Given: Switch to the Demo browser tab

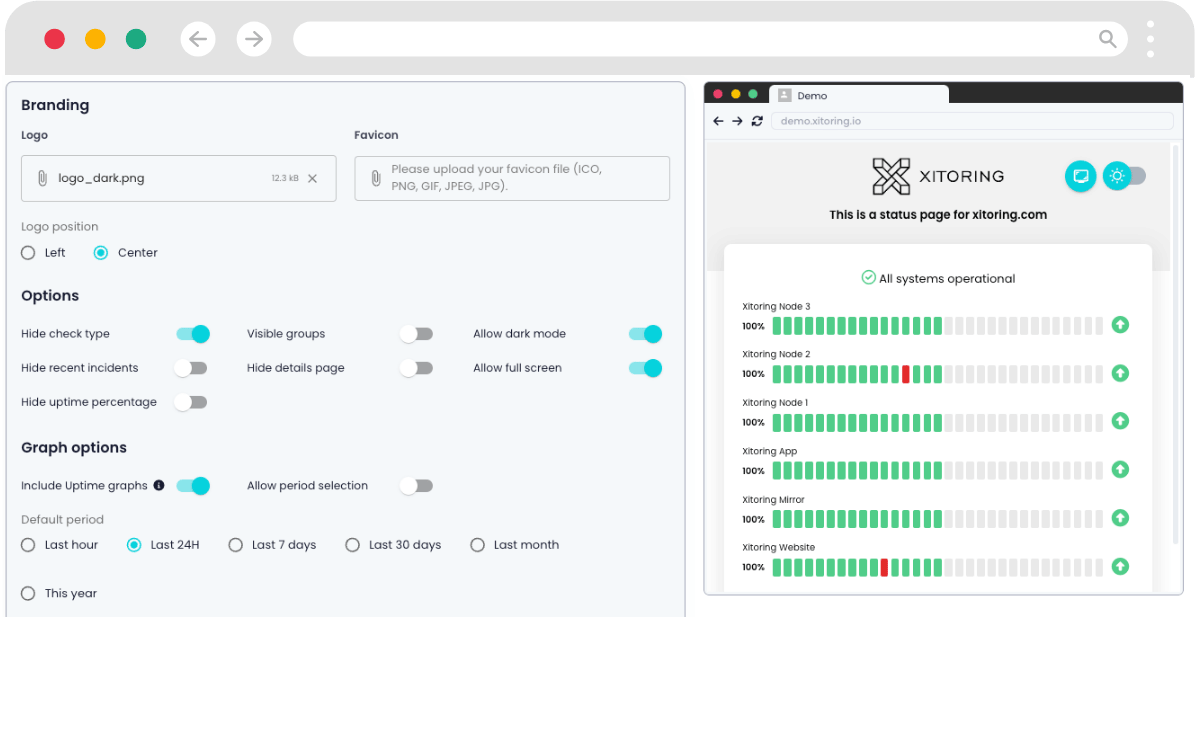Looking at the screenshot, I should coord(858,95).
